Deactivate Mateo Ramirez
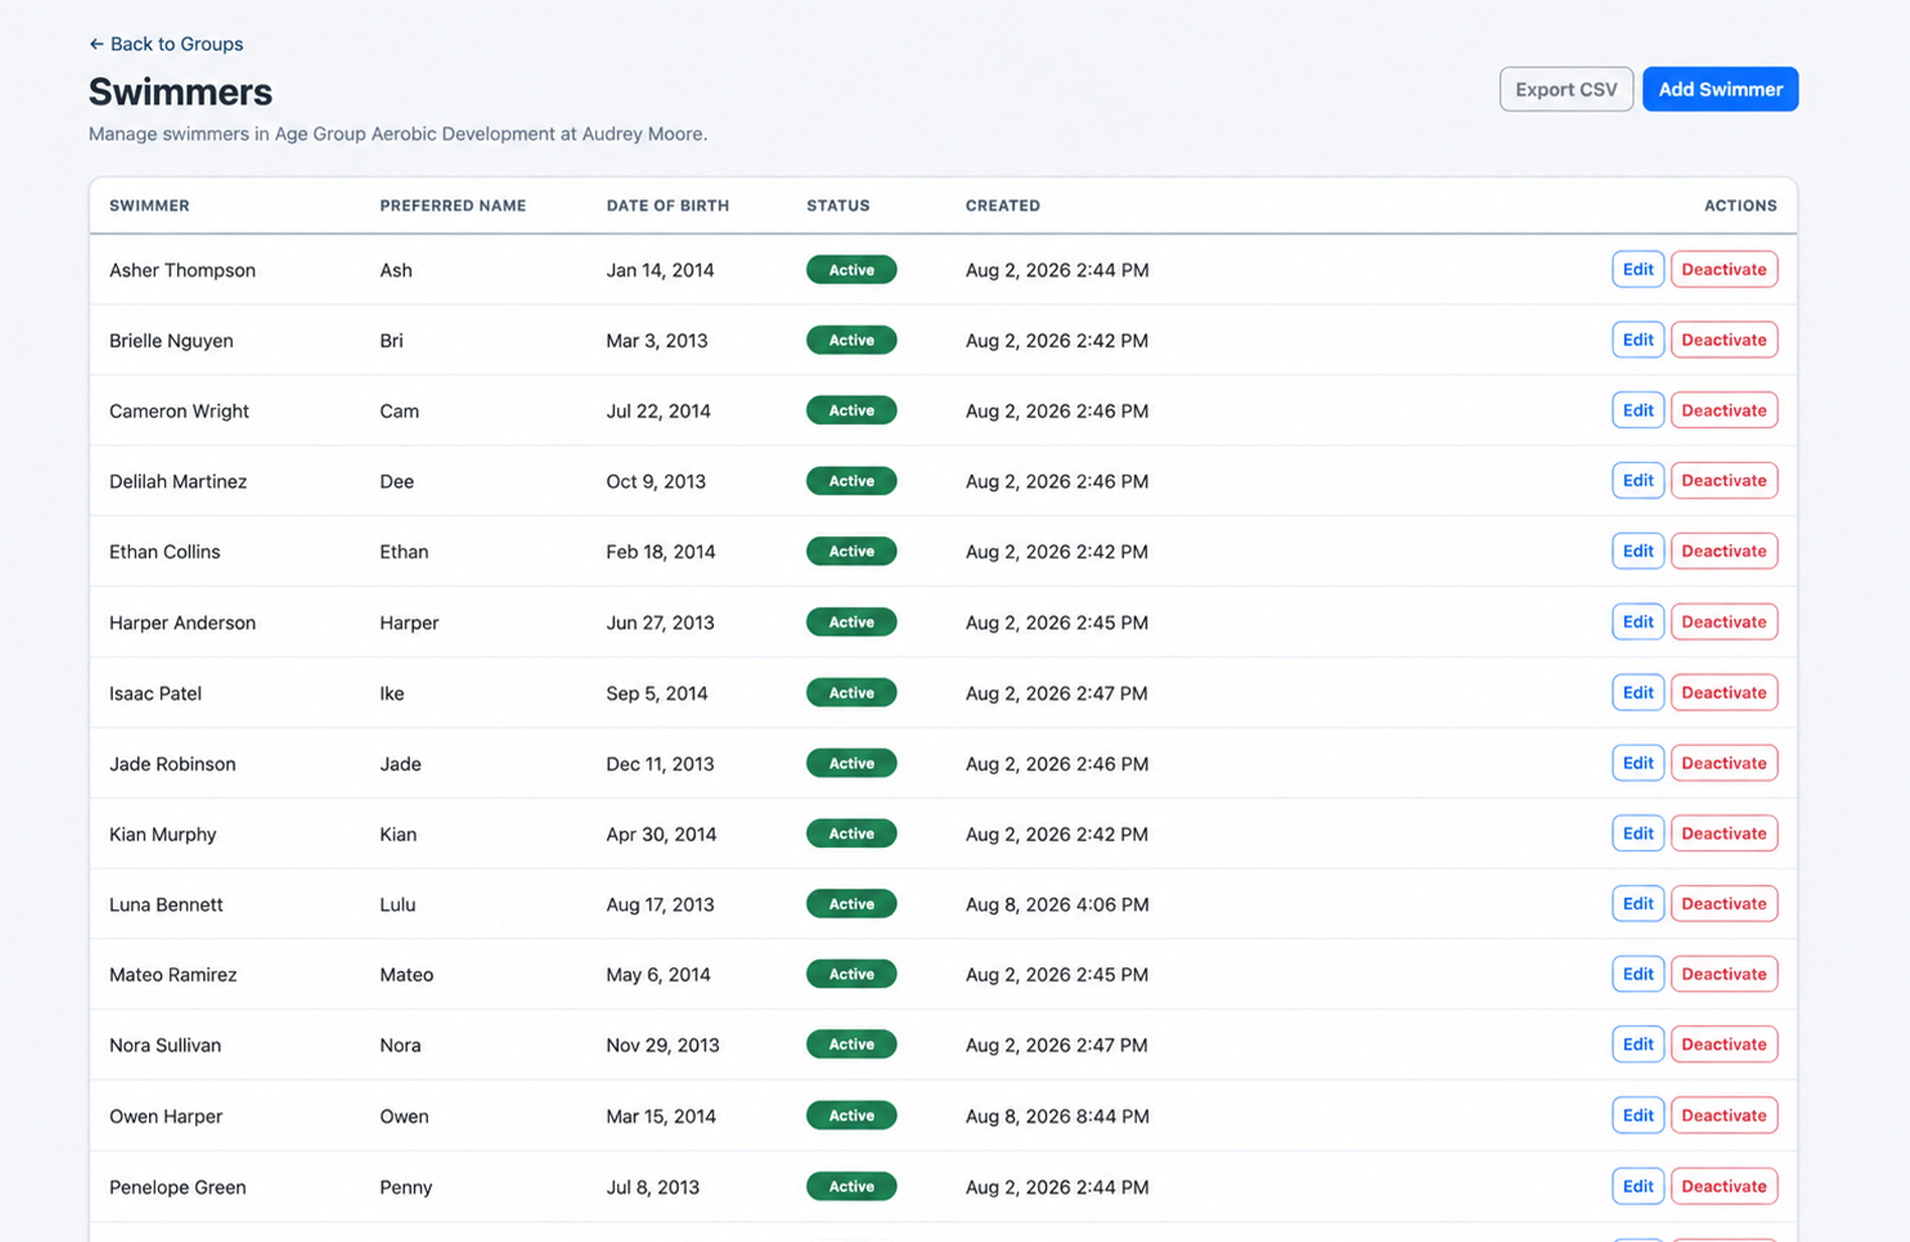The width and height of the screenshot is (1910, 1242). pyautogui.click(x=1724, y=974)
